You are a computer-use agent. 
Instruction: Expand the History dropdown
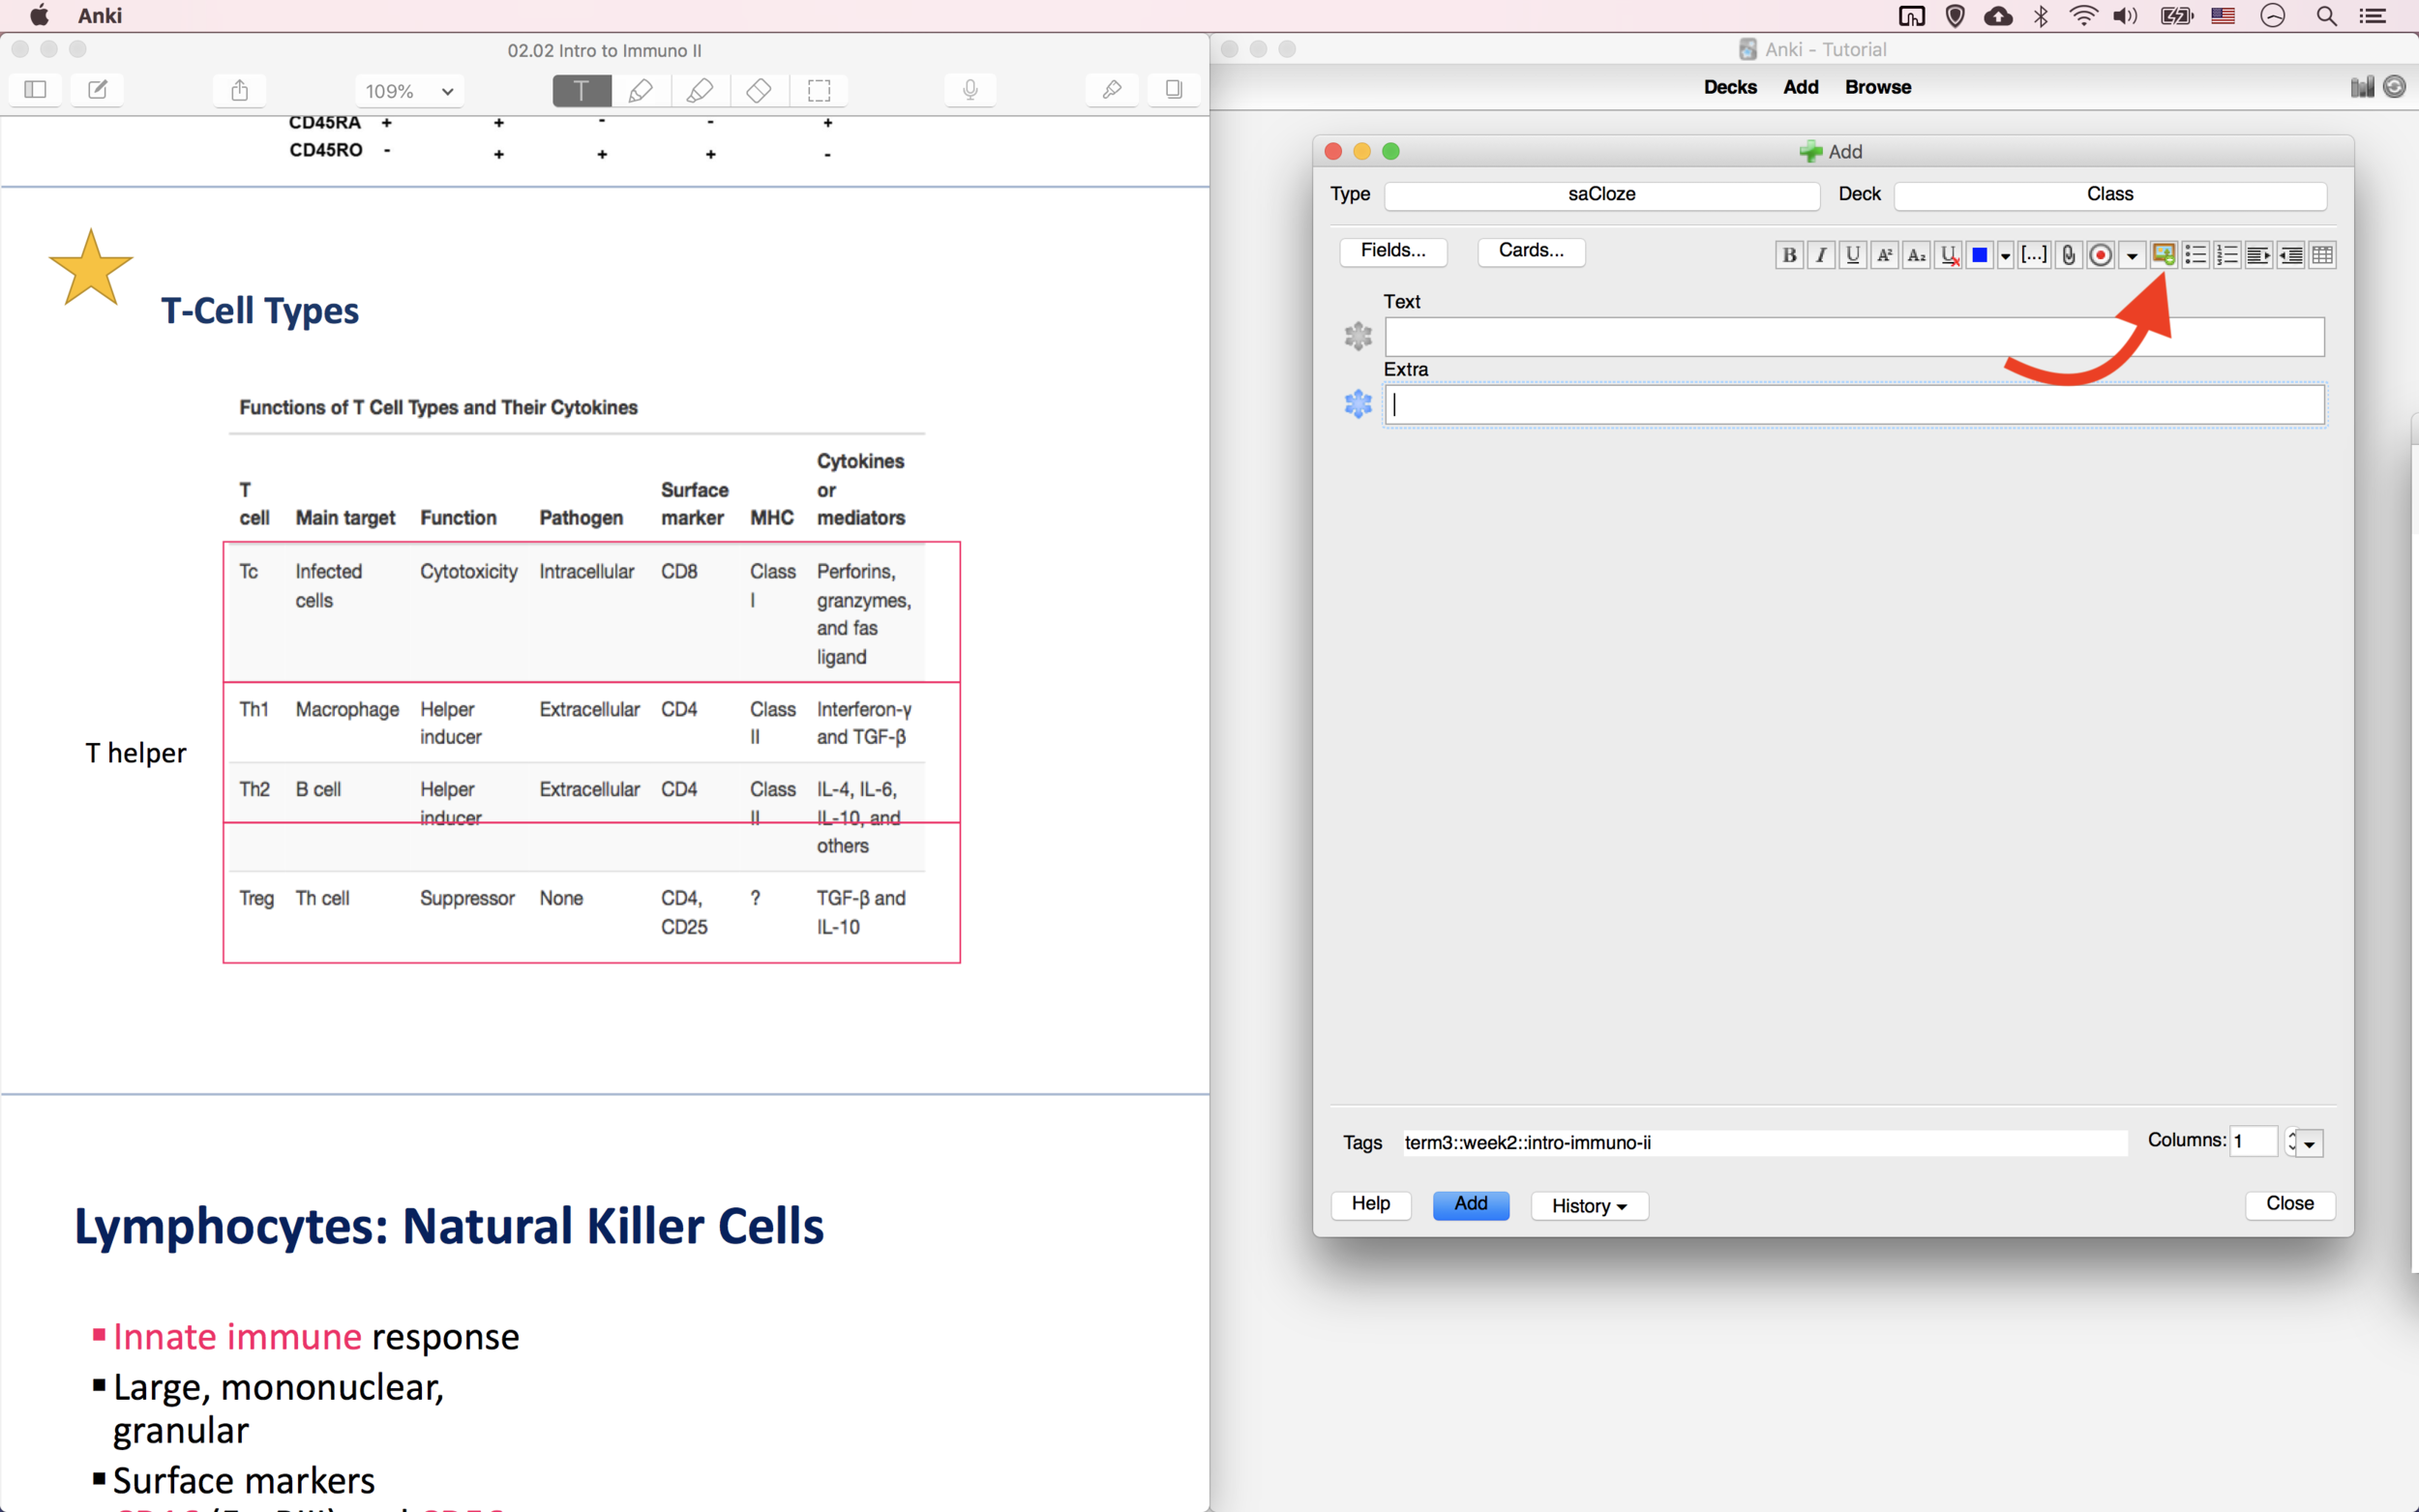[1588, 1205]
